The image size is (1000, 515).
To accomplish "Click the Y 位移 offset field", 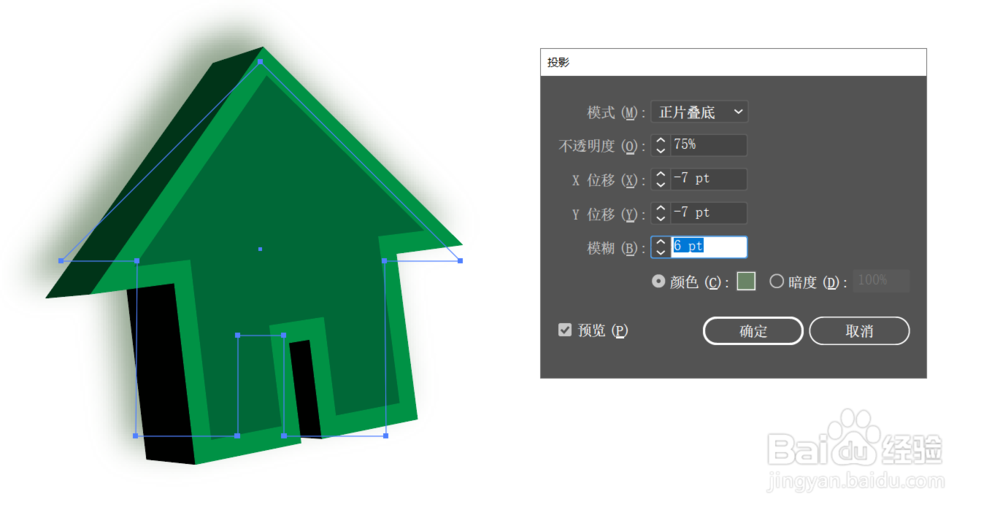I will point(708,213).
